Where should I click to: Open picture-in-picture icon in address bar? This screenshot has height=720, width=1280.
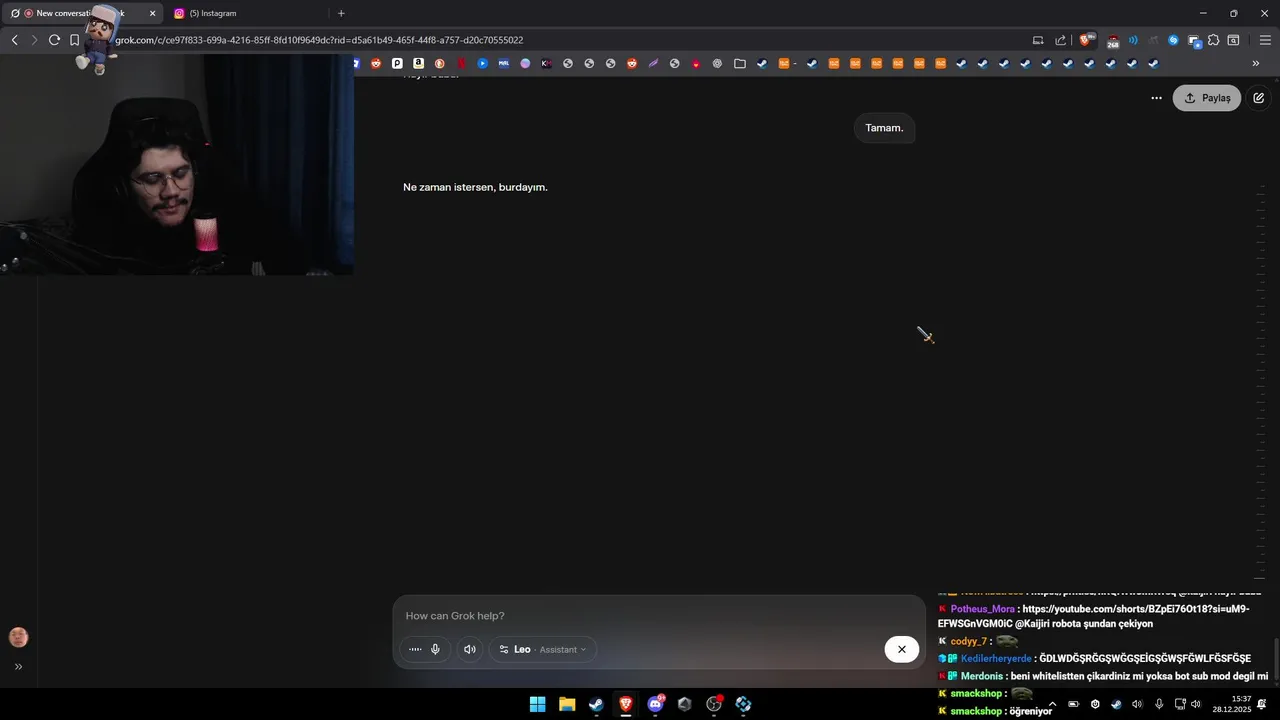pyautogui.click(x=1038, y=40)
